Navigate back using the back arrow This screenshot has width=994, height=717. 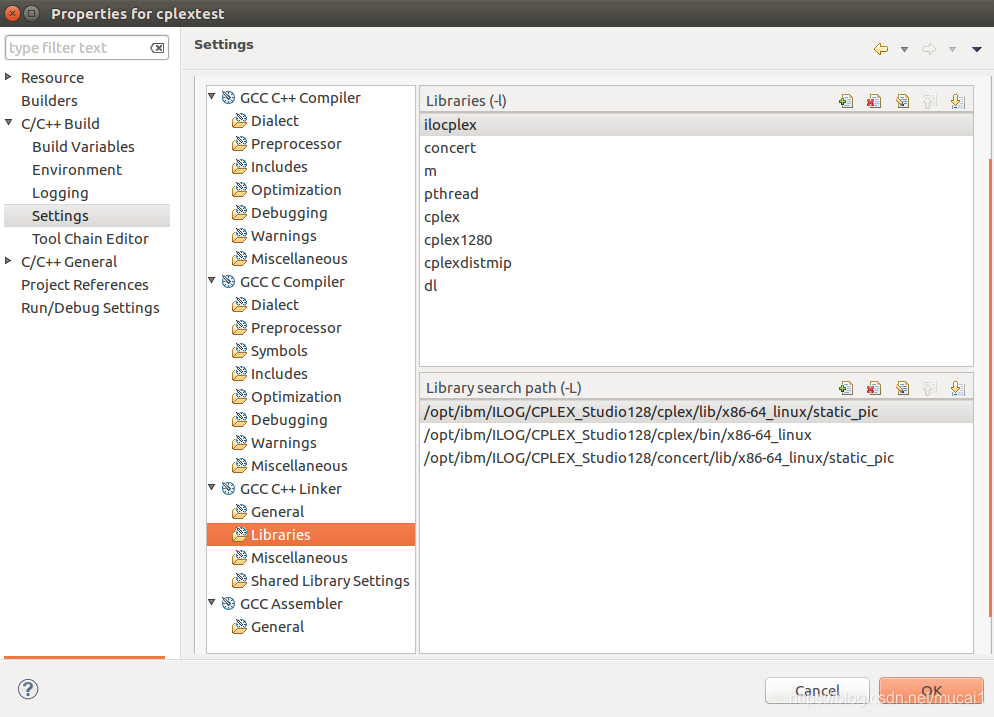click(x=880, y=48)
